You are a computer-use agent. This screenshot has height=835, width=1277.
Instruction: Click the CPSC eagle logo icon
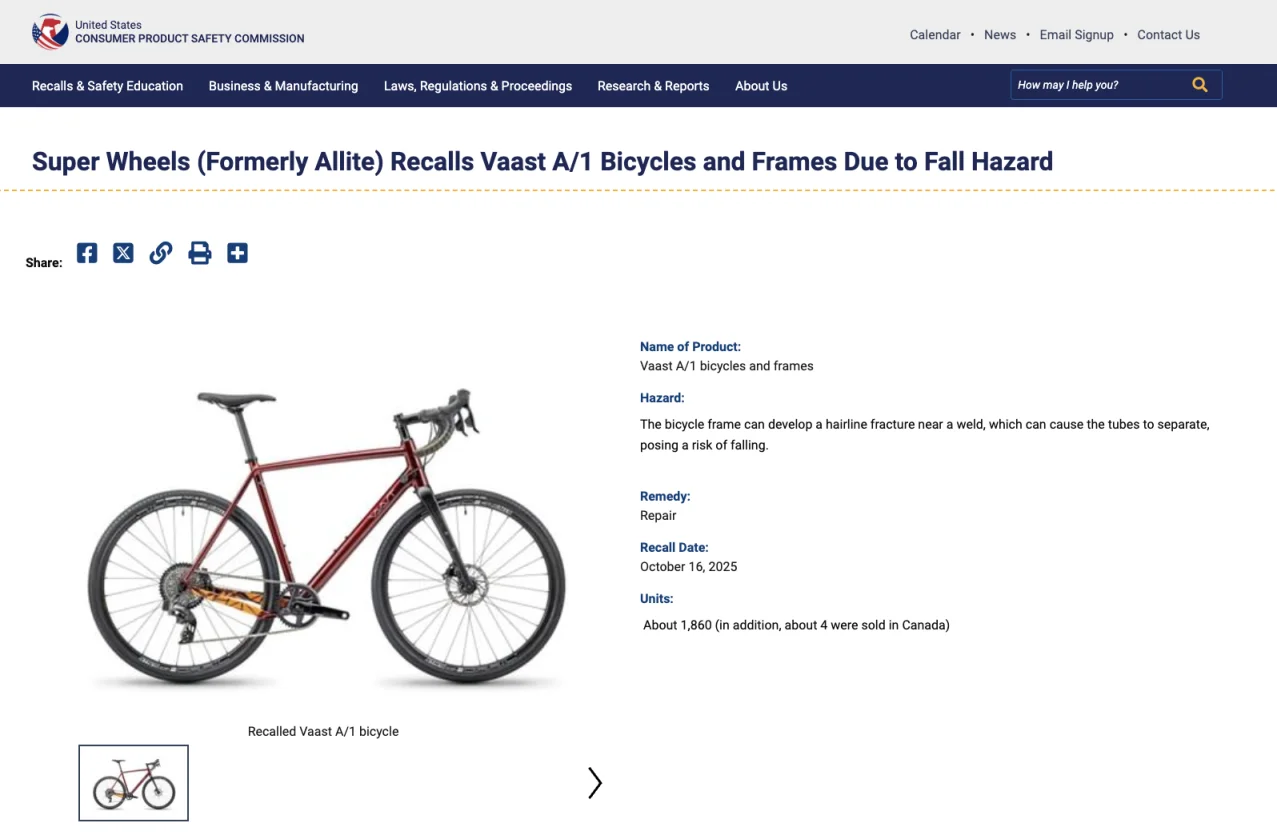(x=50, y=32)
